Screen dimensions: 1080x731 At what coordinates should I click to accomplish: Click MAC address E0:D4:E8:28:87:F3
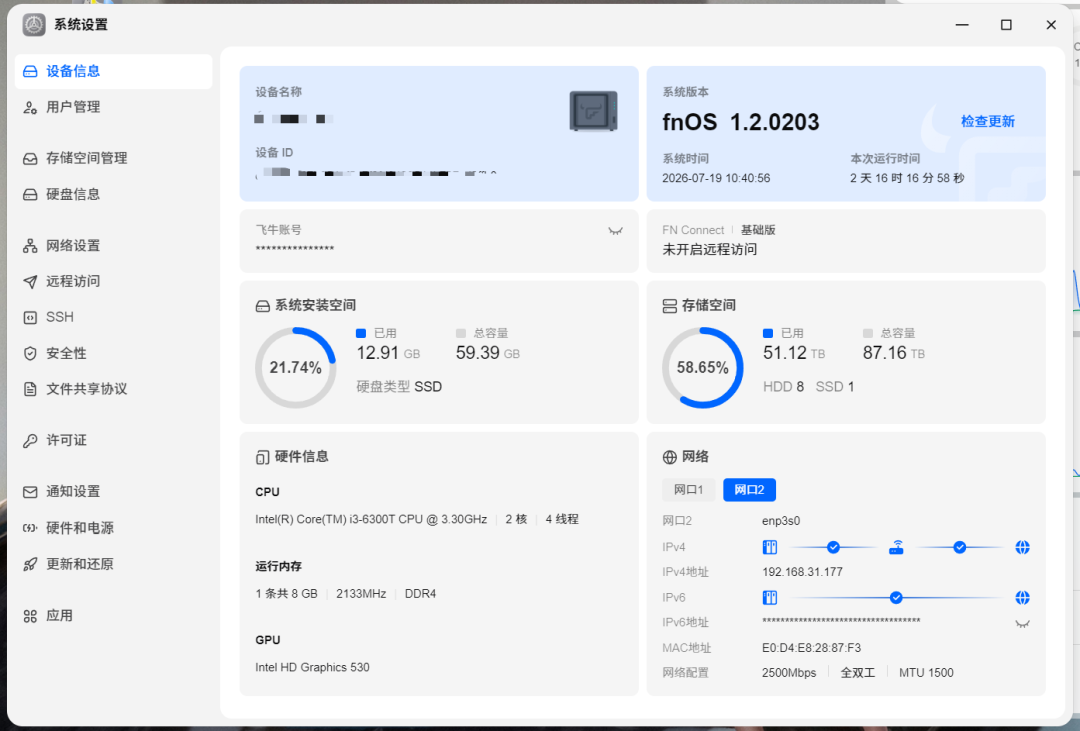pos(811,648)
